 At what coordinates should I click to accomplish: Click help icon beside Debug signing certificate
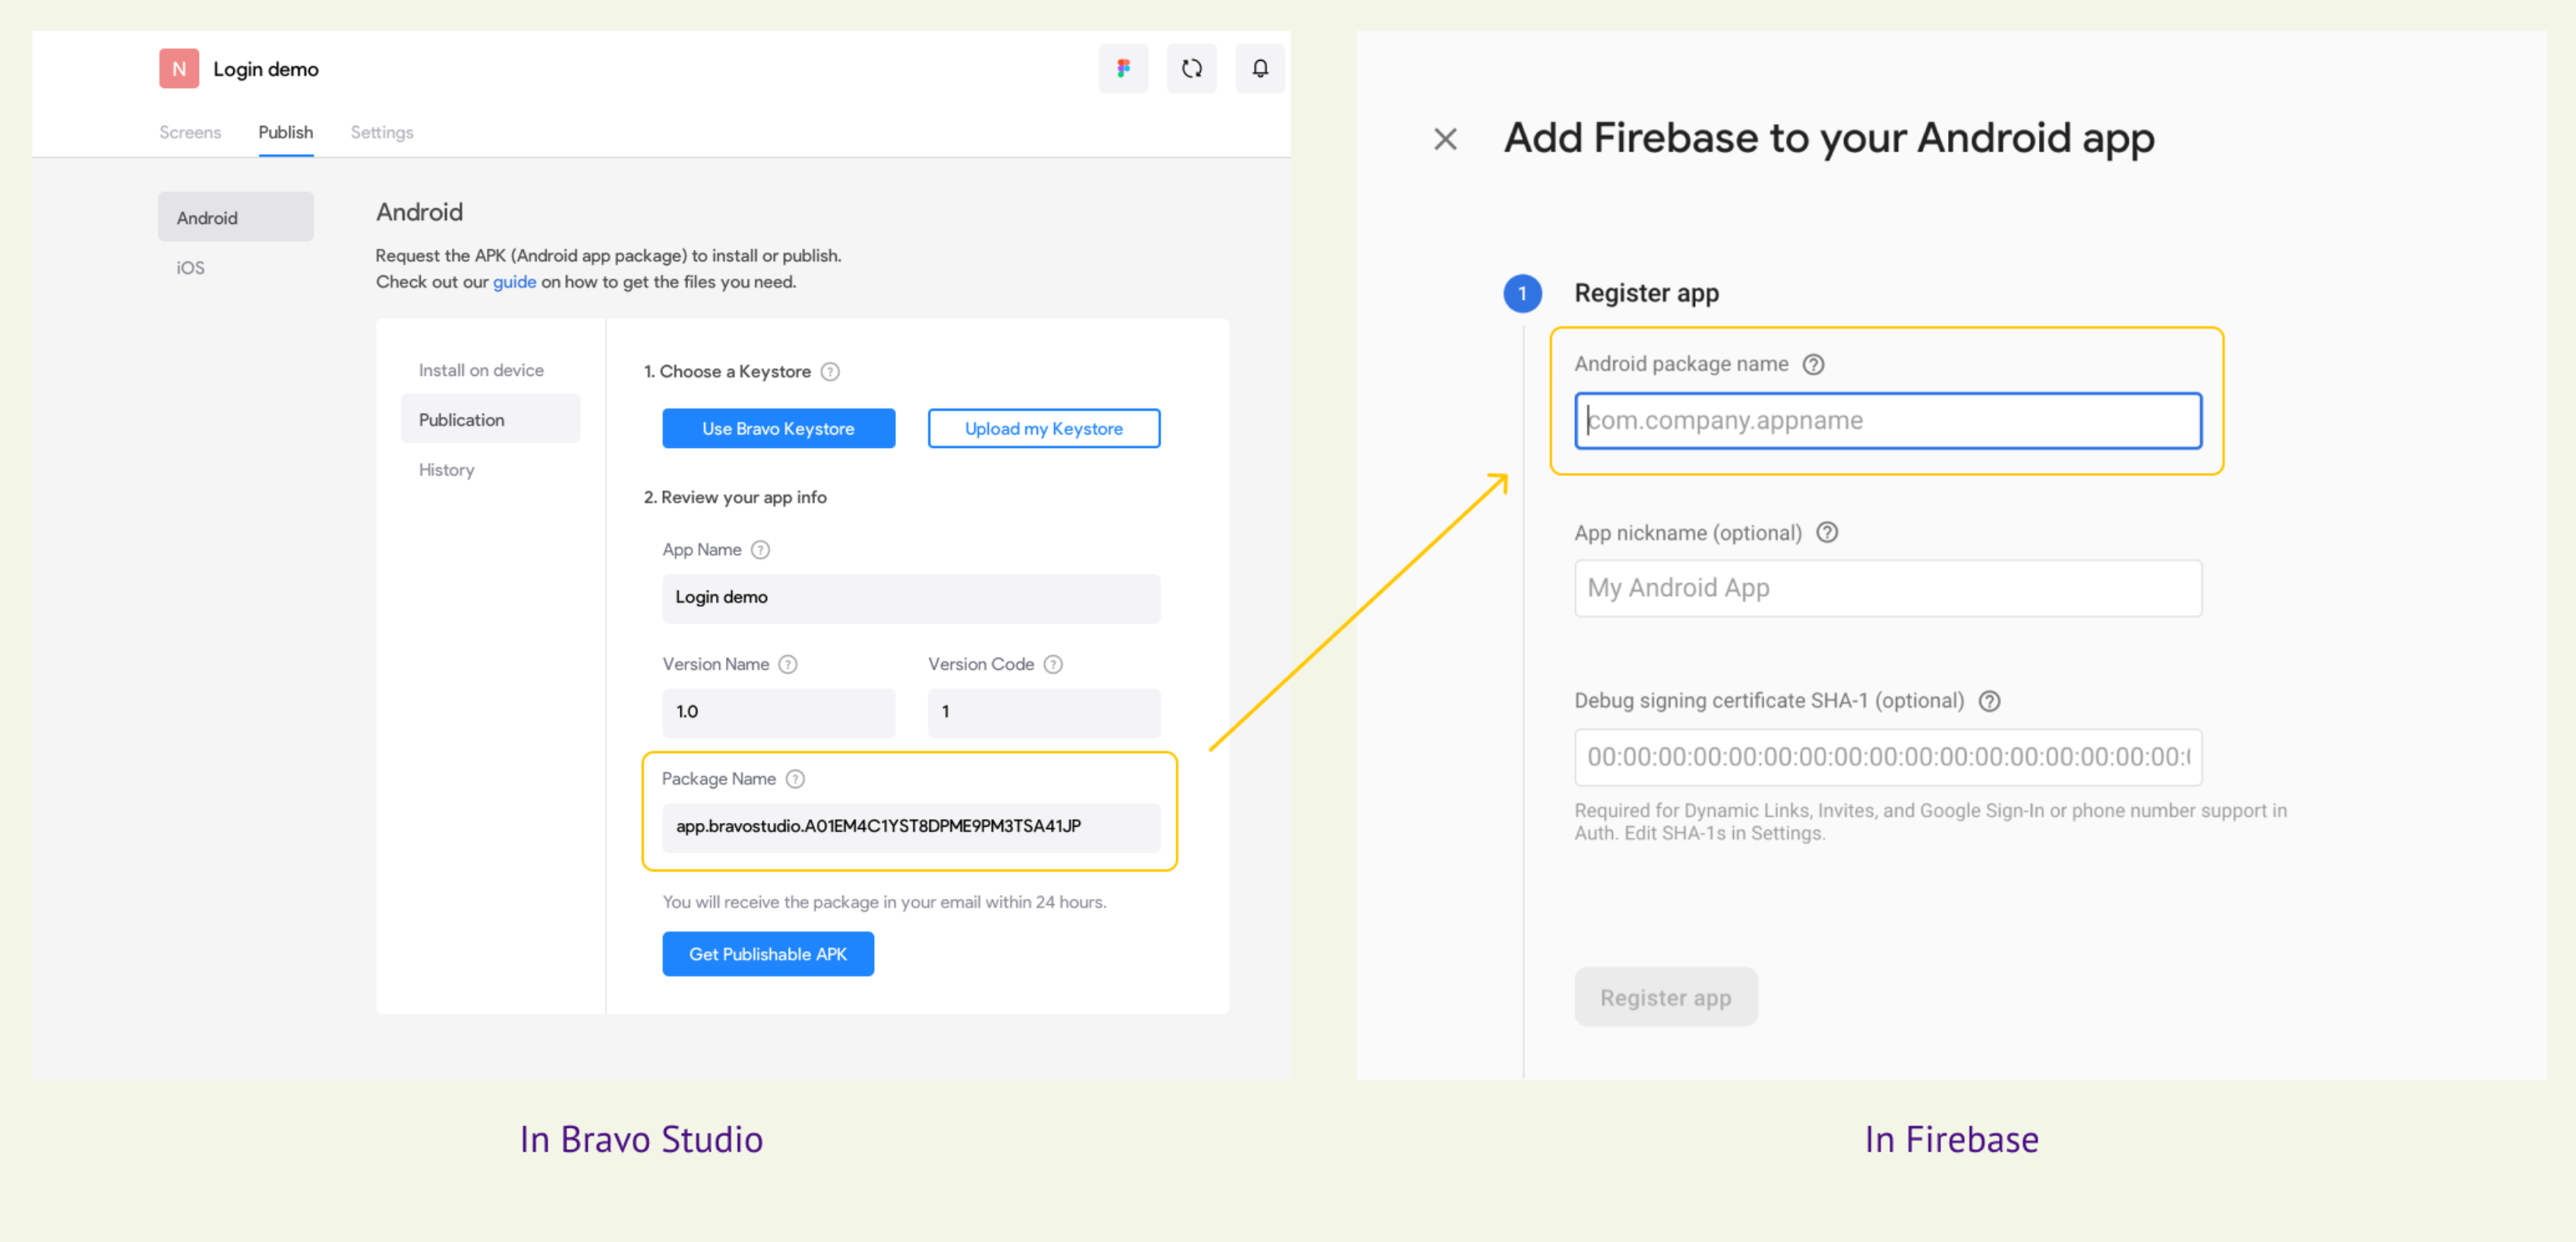click(1990, 701)
